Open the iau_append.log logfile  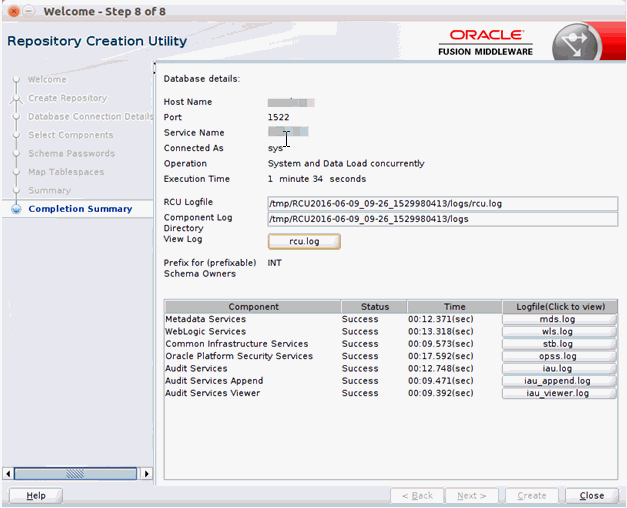click(x=559, y=381)
